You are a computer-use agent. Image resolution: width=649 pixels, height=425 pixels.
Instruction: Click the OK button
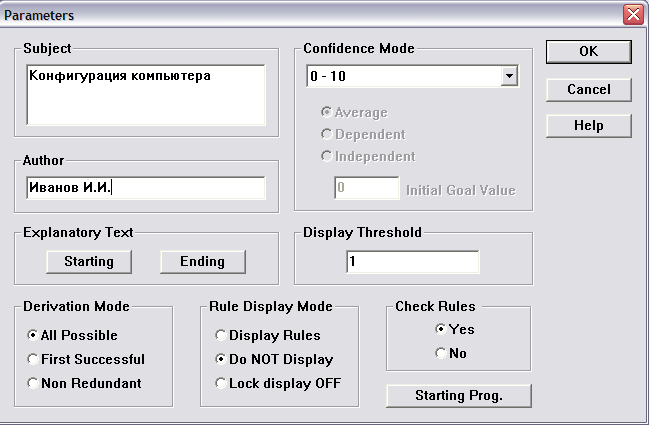[589, 52]
